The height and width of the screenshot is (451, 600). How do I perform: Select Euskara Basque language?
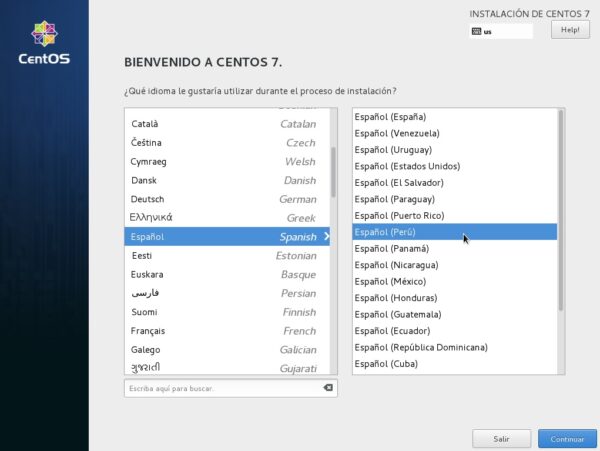pyautogui.click(x=223, y=274)
